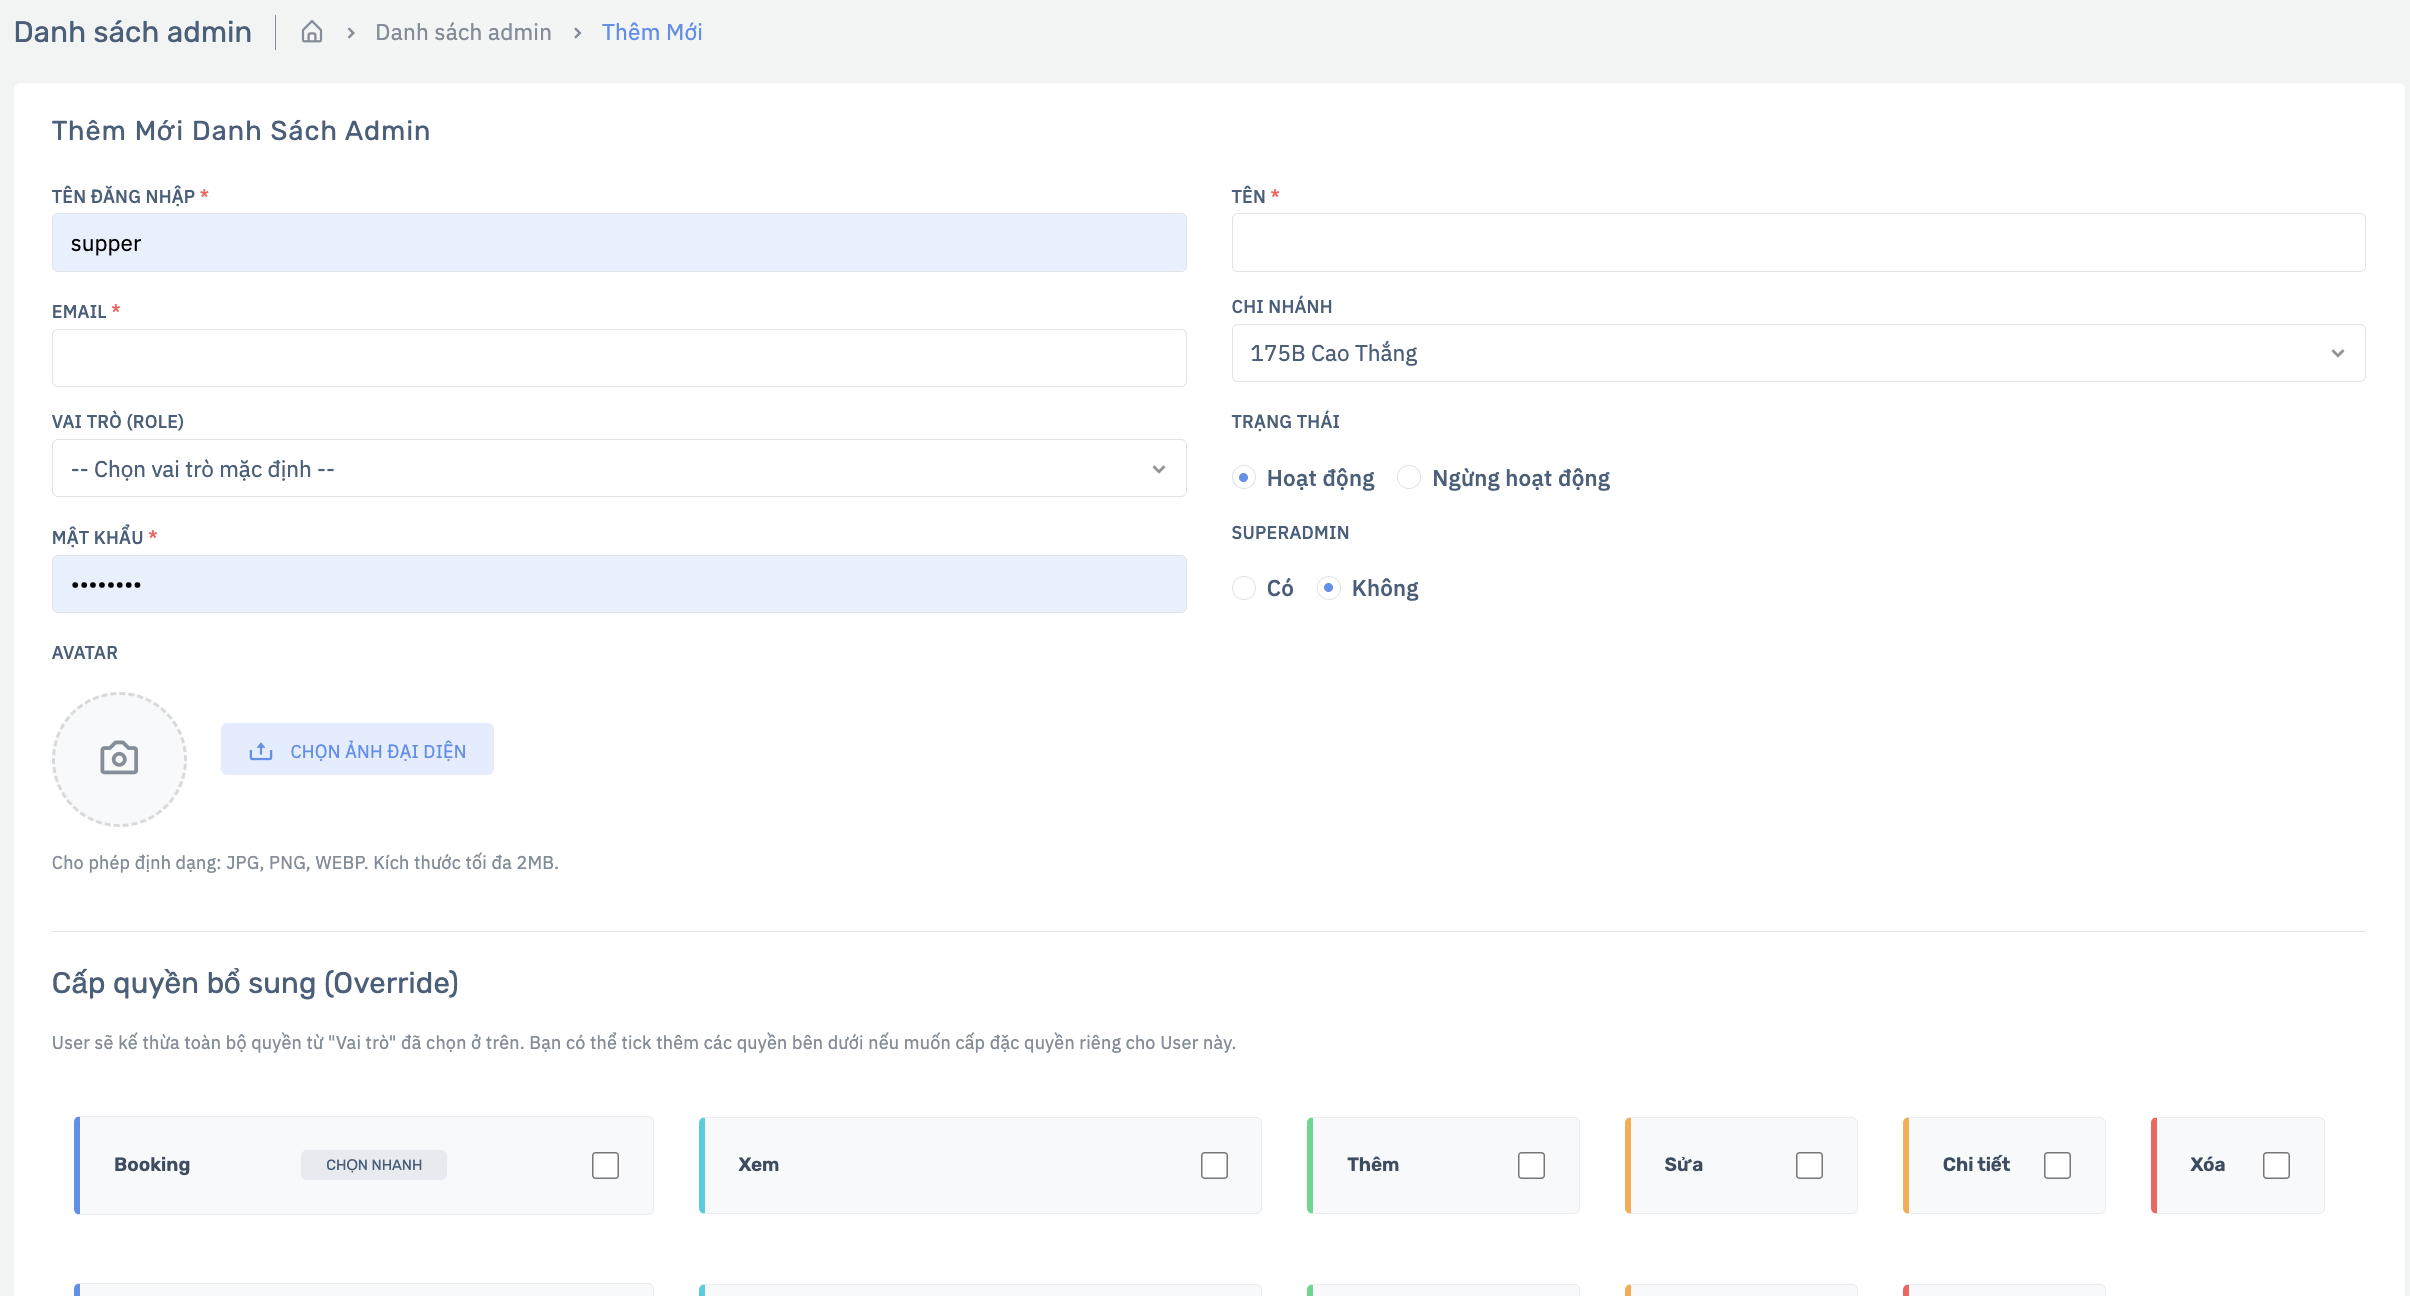Go to home via breadcrumb house icon
Viewport: 2410px width, 1296px height.
coord(312,32)
